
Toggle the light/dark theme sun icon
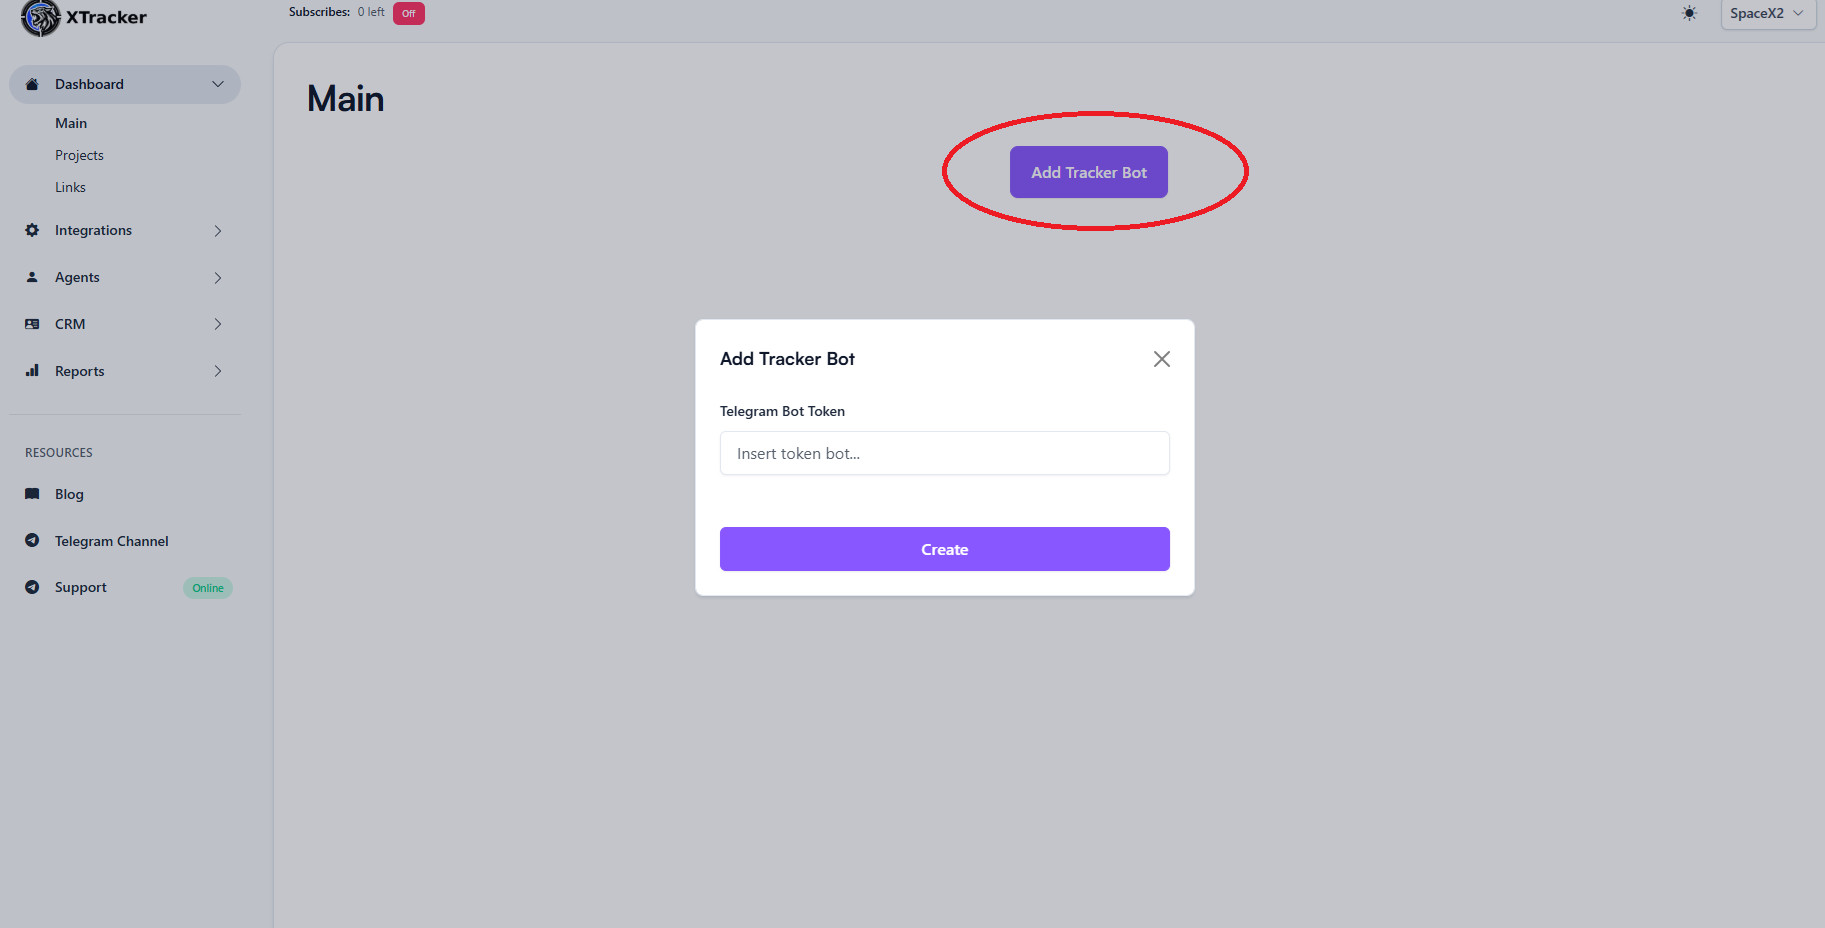pyautogui.click(x=1689, y=13)
